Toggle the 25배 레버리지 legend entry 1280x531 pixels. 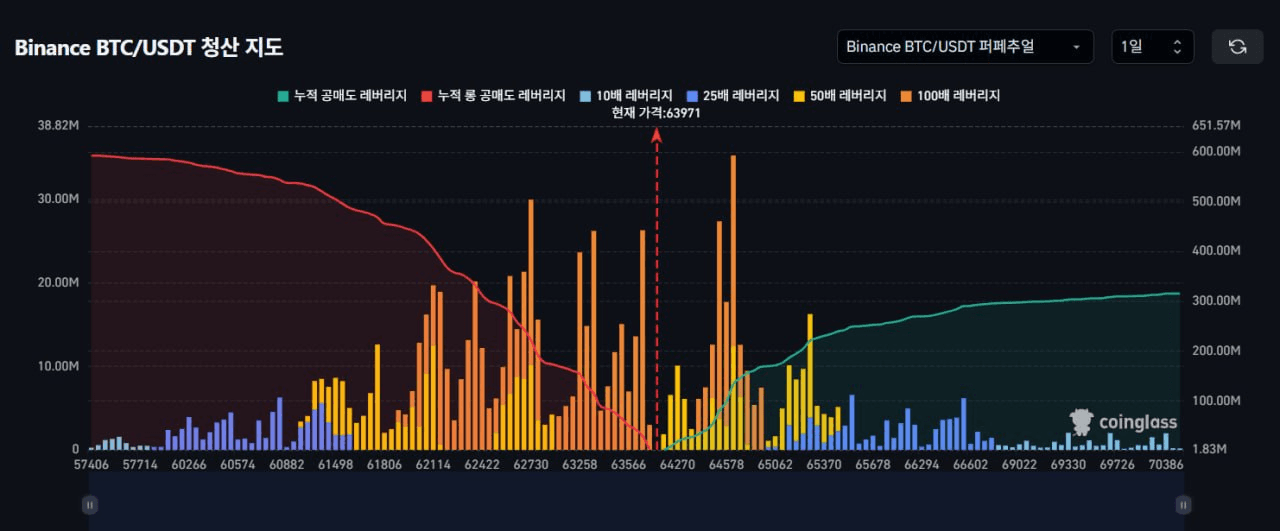pos(733,96)
